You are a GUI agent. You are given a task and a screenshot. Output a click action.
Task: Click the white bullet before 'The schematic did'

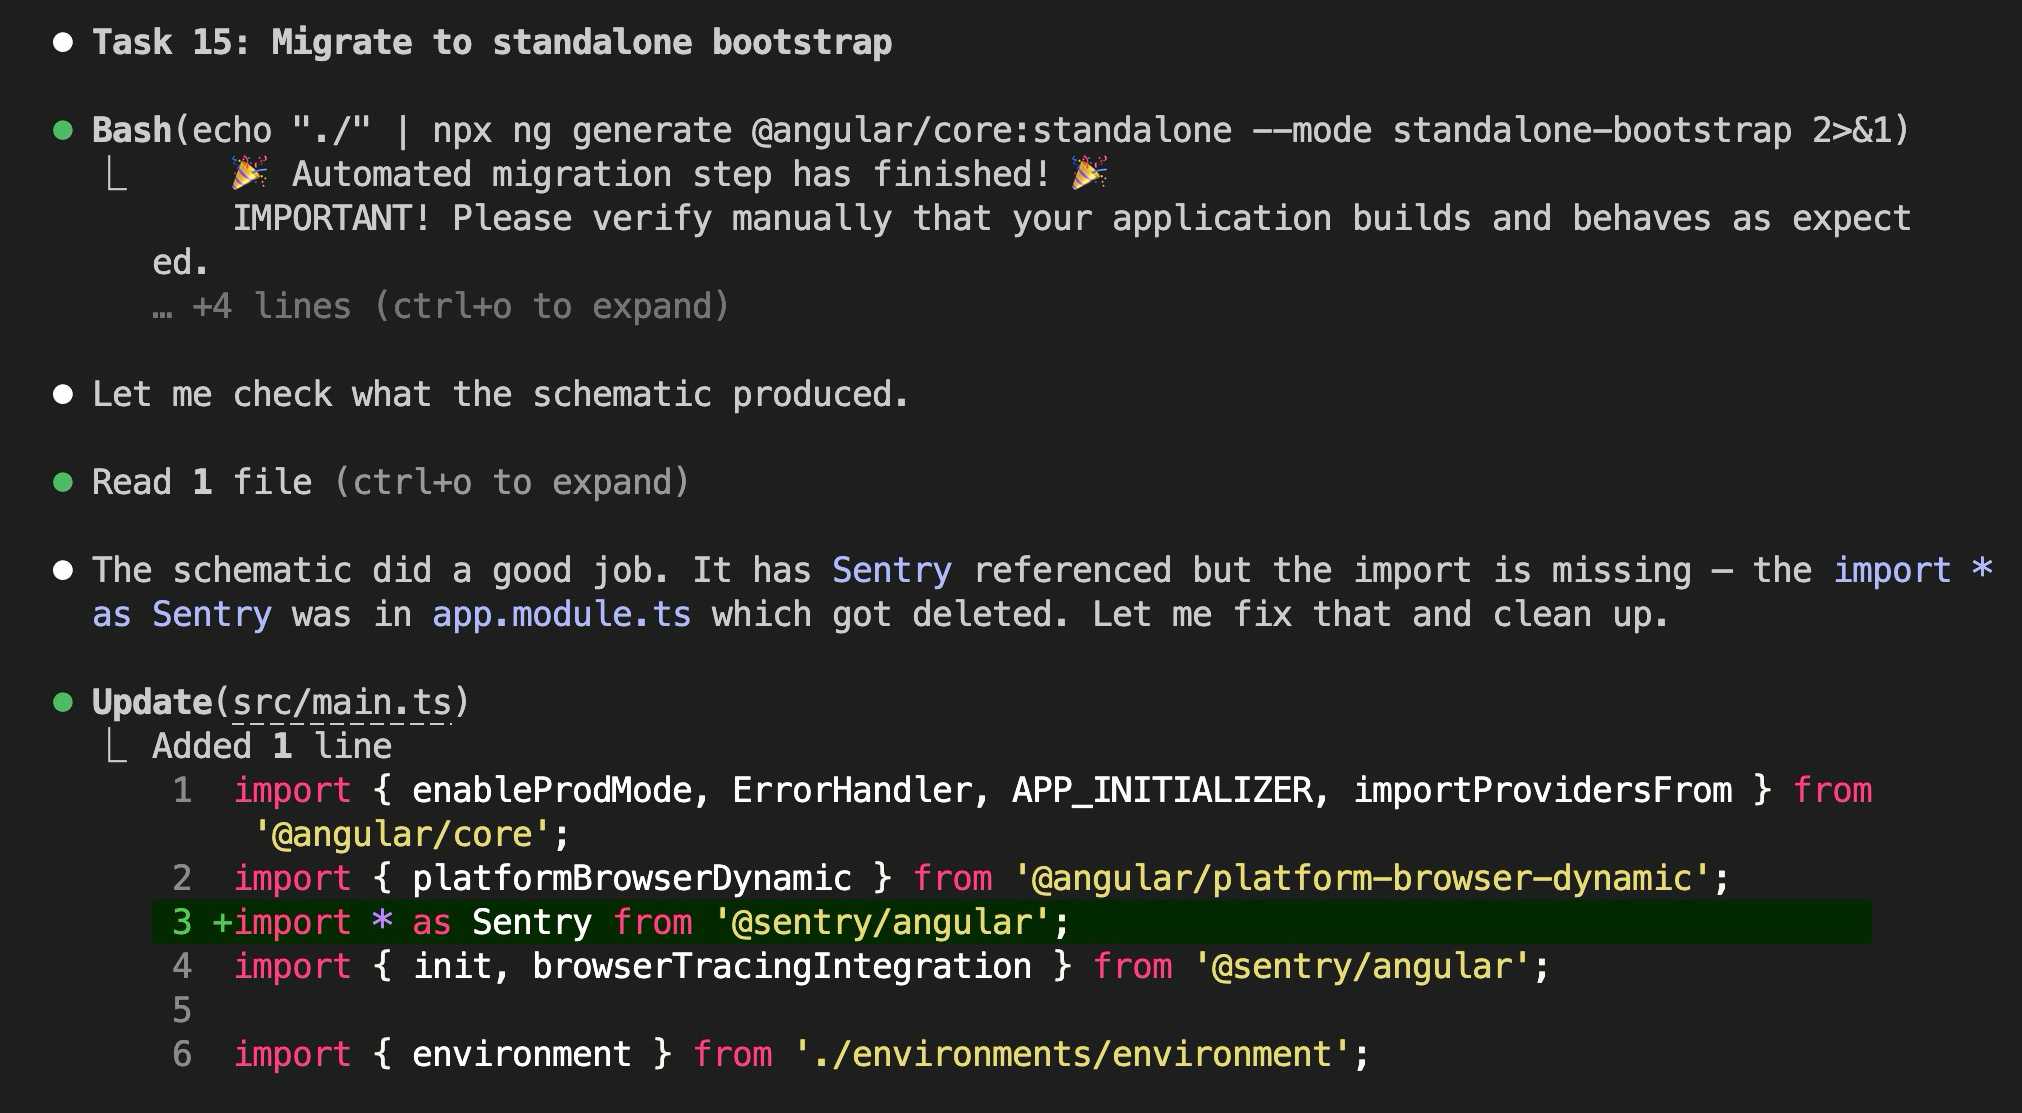click(63, 570)
